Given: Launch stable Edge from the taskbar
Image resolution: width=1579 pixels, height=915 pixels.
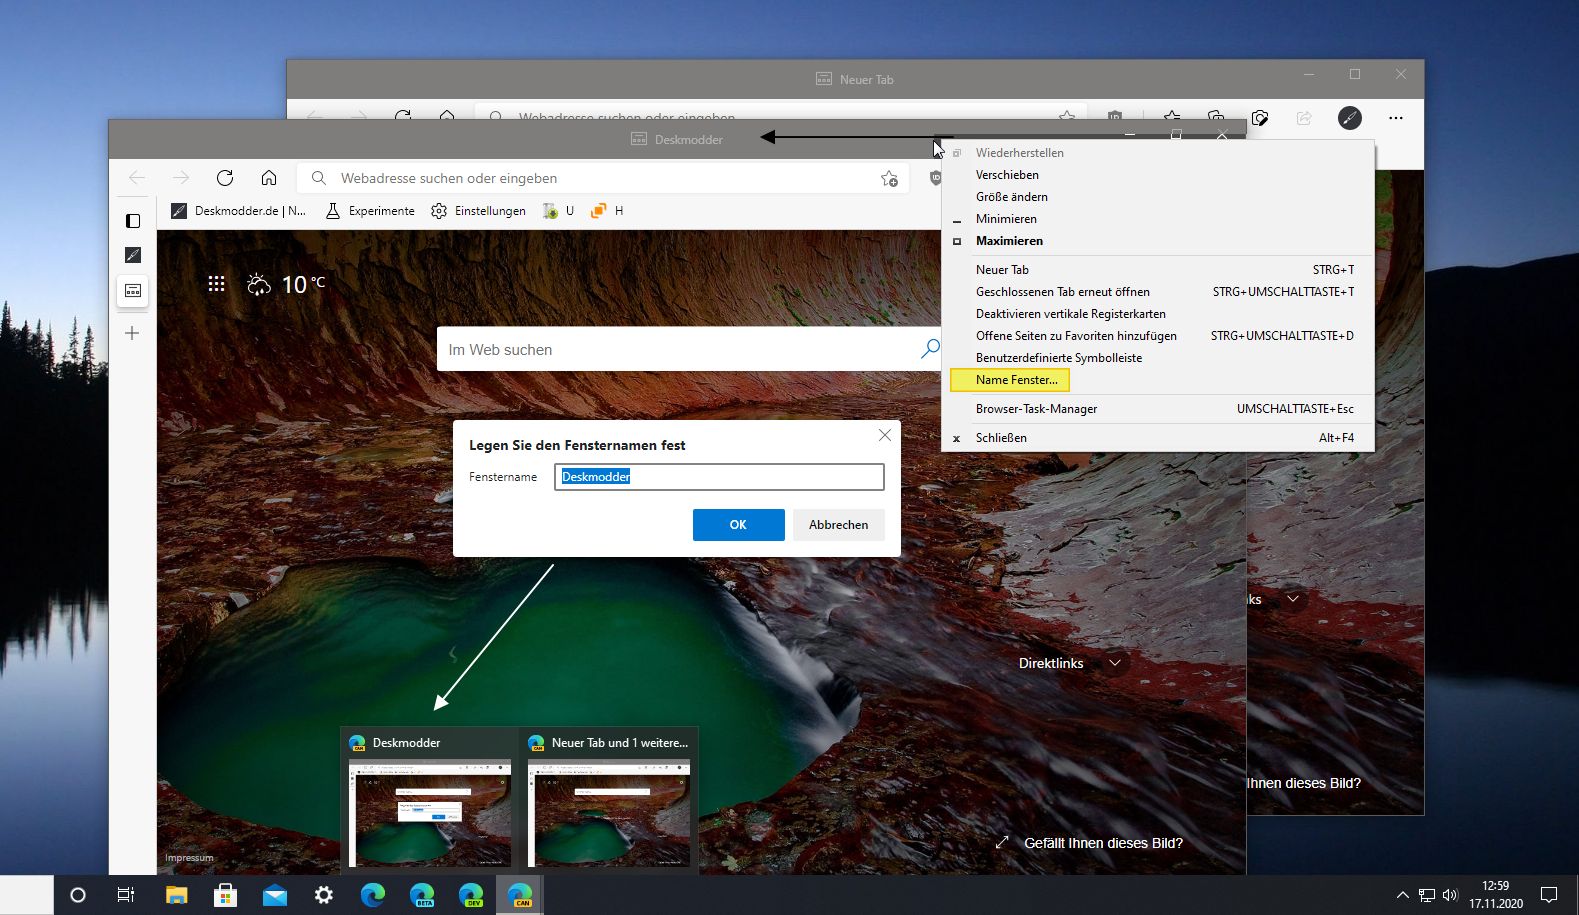Looking at the screenshot, I should pos(373,895).
